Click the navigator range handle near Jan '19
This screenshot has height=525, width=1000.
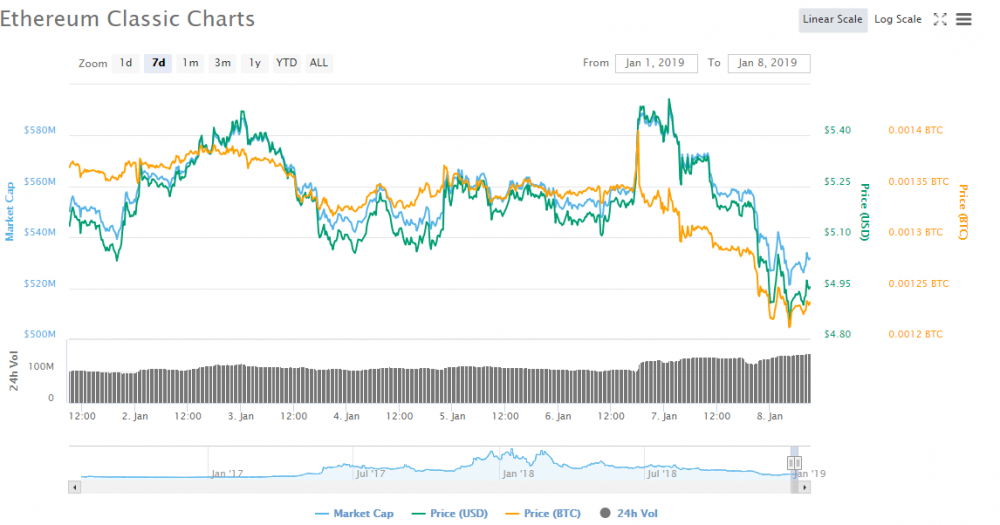(x=794, y=463)
